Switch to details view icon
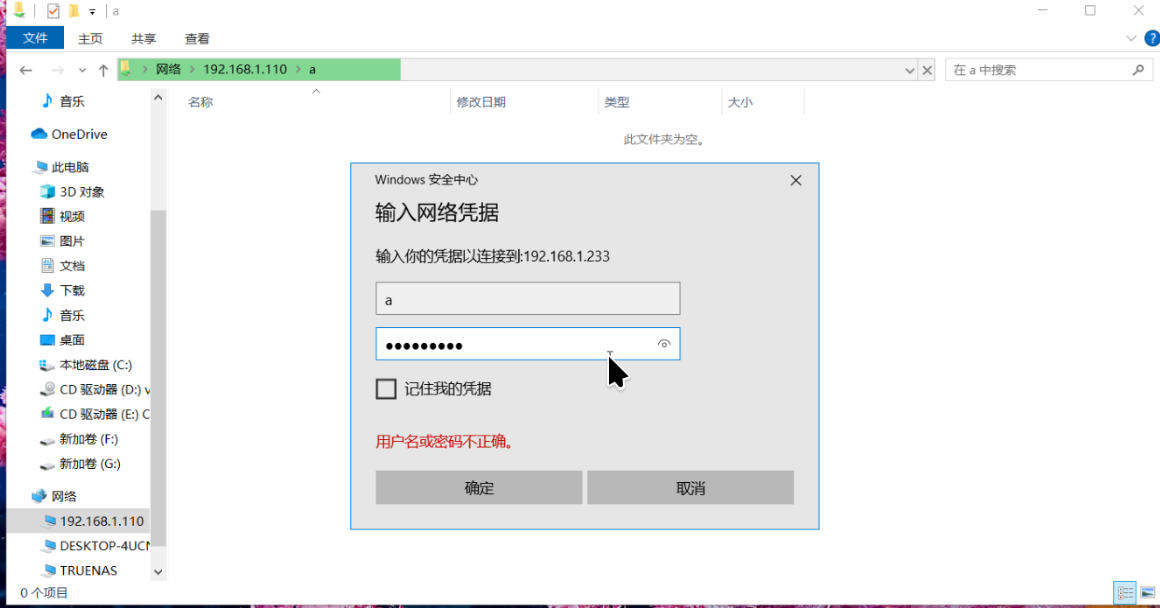The width and height of the screenshot is (1160, 608). (x=1125, y=592)
